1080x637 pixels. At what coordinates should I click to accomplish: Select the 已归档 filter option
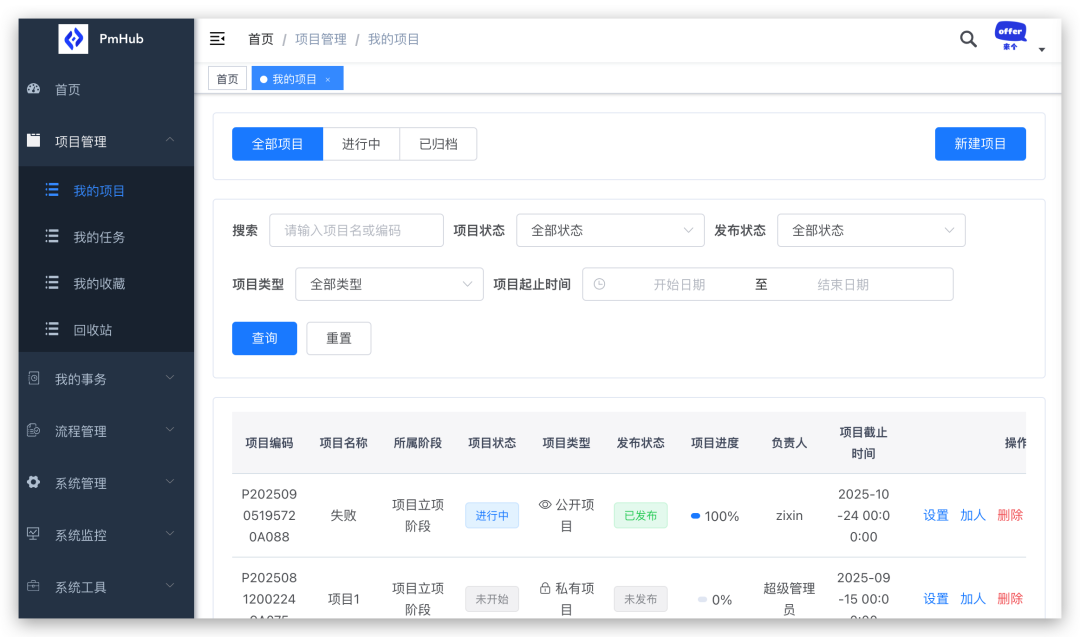[438, 144]
